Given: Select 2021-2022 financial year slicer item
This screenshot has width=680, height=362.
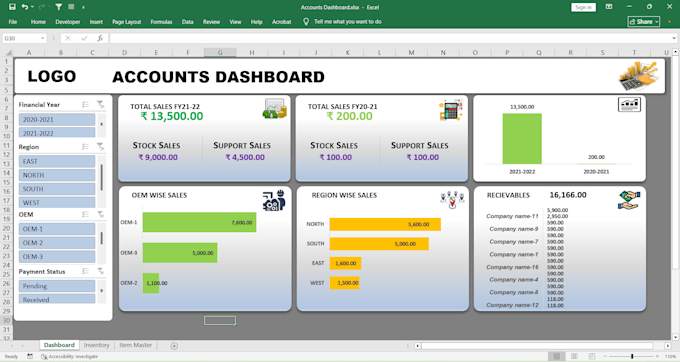Looking at the screenshot, I should (57, 132).
